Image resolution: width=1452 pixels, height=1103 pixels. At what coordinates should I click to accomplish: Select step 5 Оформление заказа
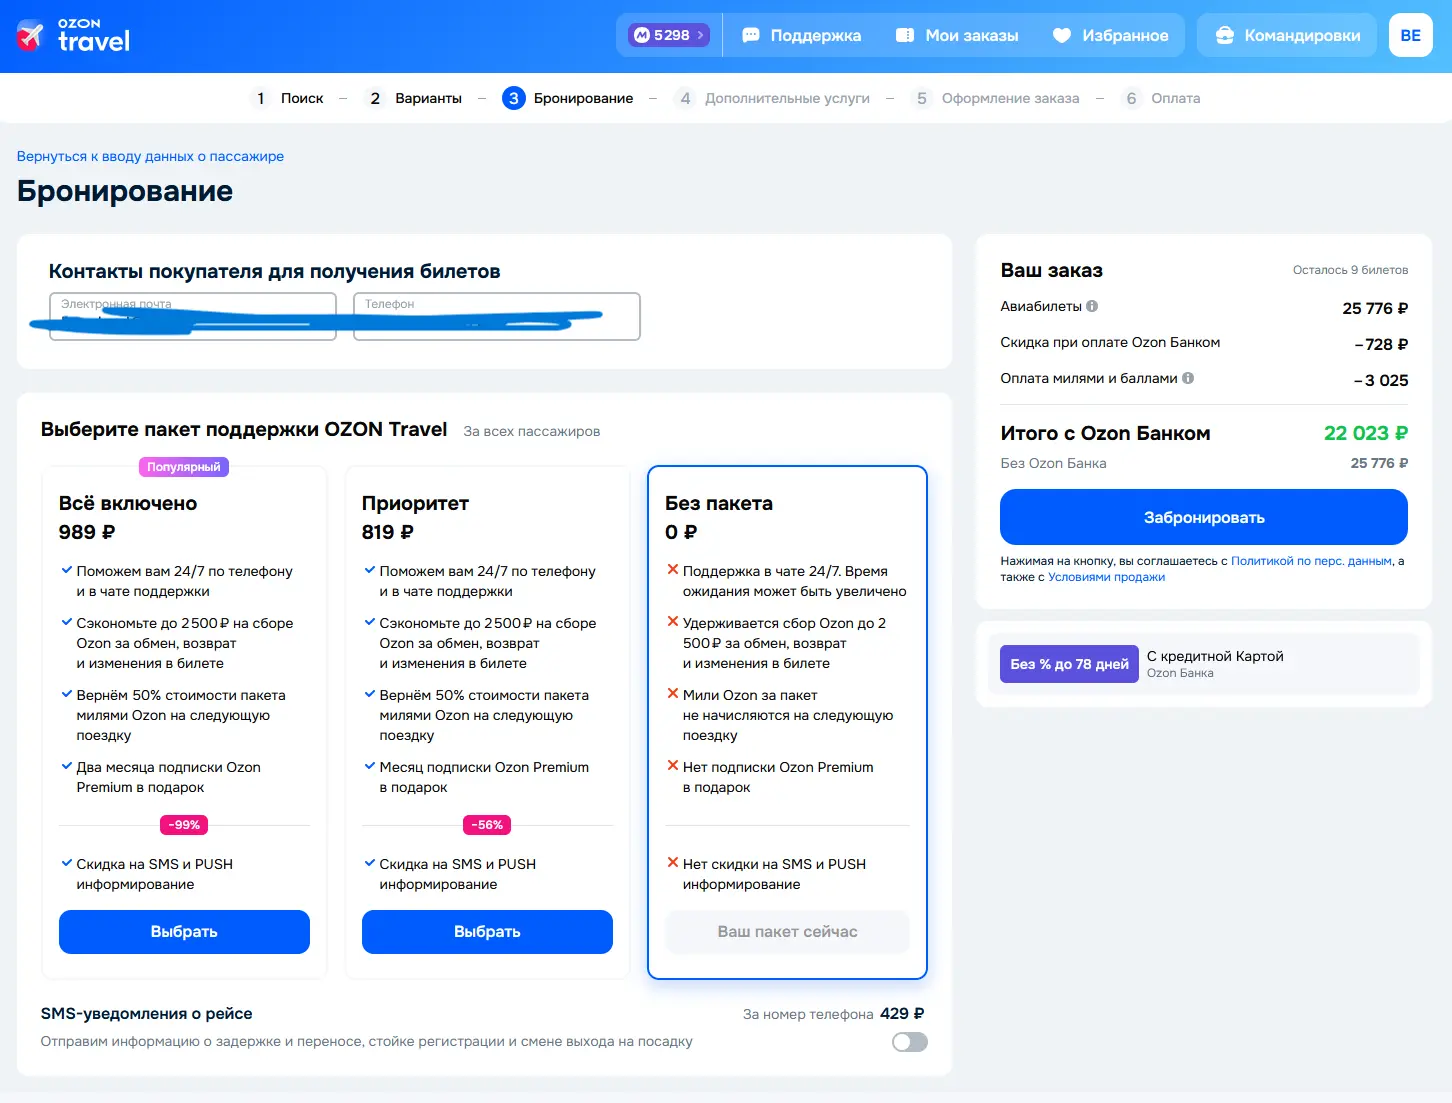click(995, 98)
